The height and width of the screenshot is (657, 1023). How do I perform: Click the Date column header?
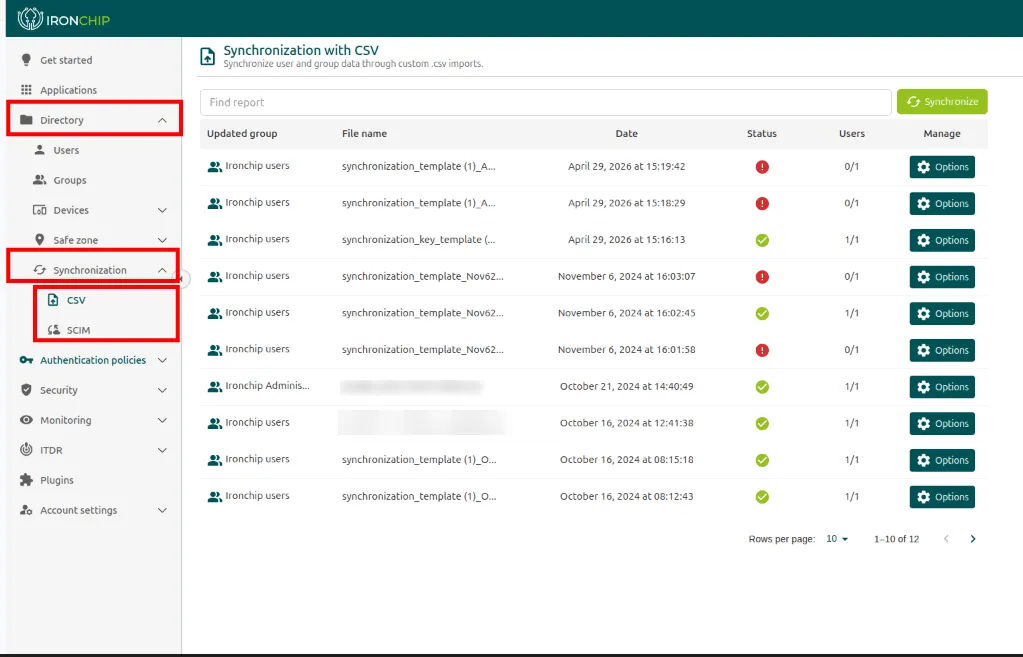click(626, 134)
